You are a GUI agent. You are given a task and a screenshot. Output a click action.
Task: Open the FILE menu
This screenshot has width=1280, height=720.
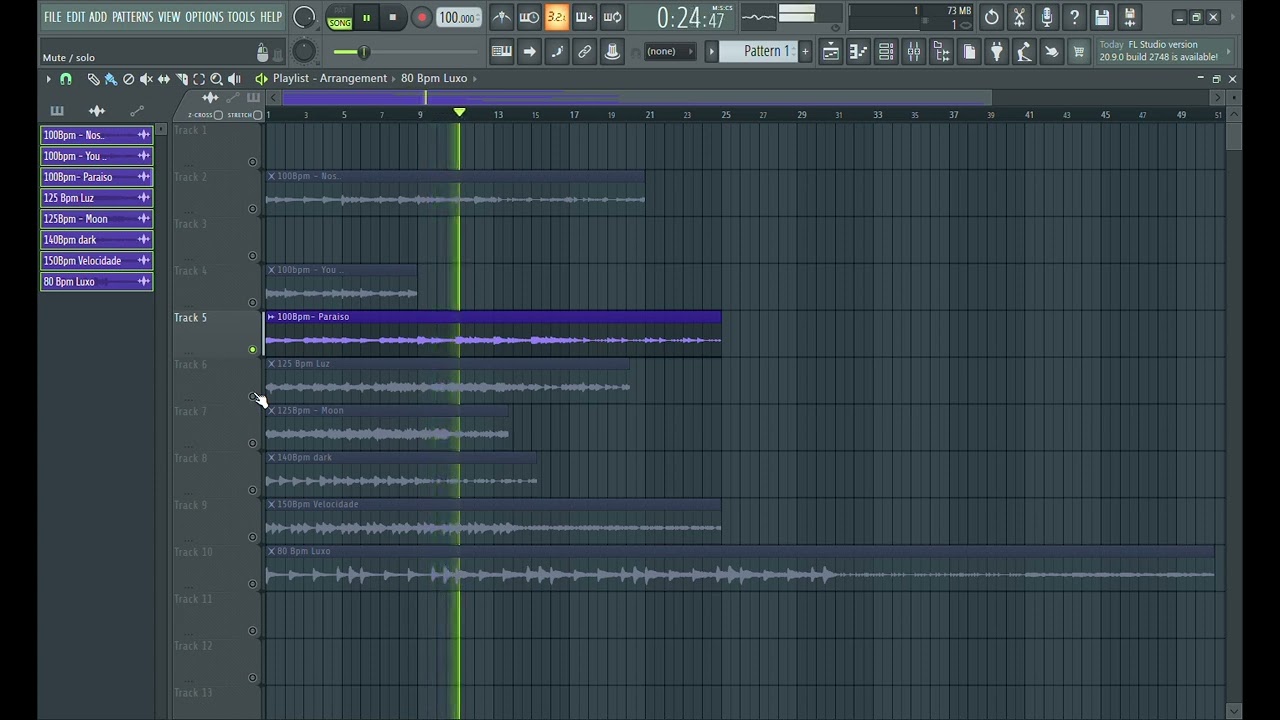tap(52, 17)
